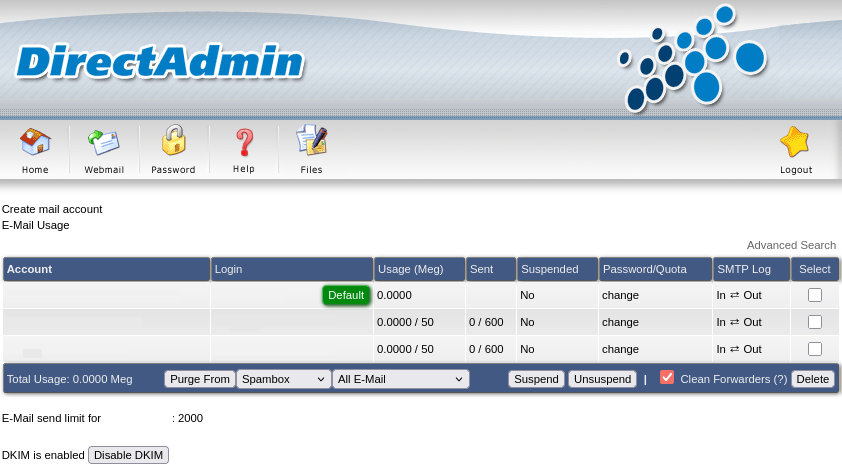Open the Advanced Search link
842x467 pixels.
tap(791, 245)
